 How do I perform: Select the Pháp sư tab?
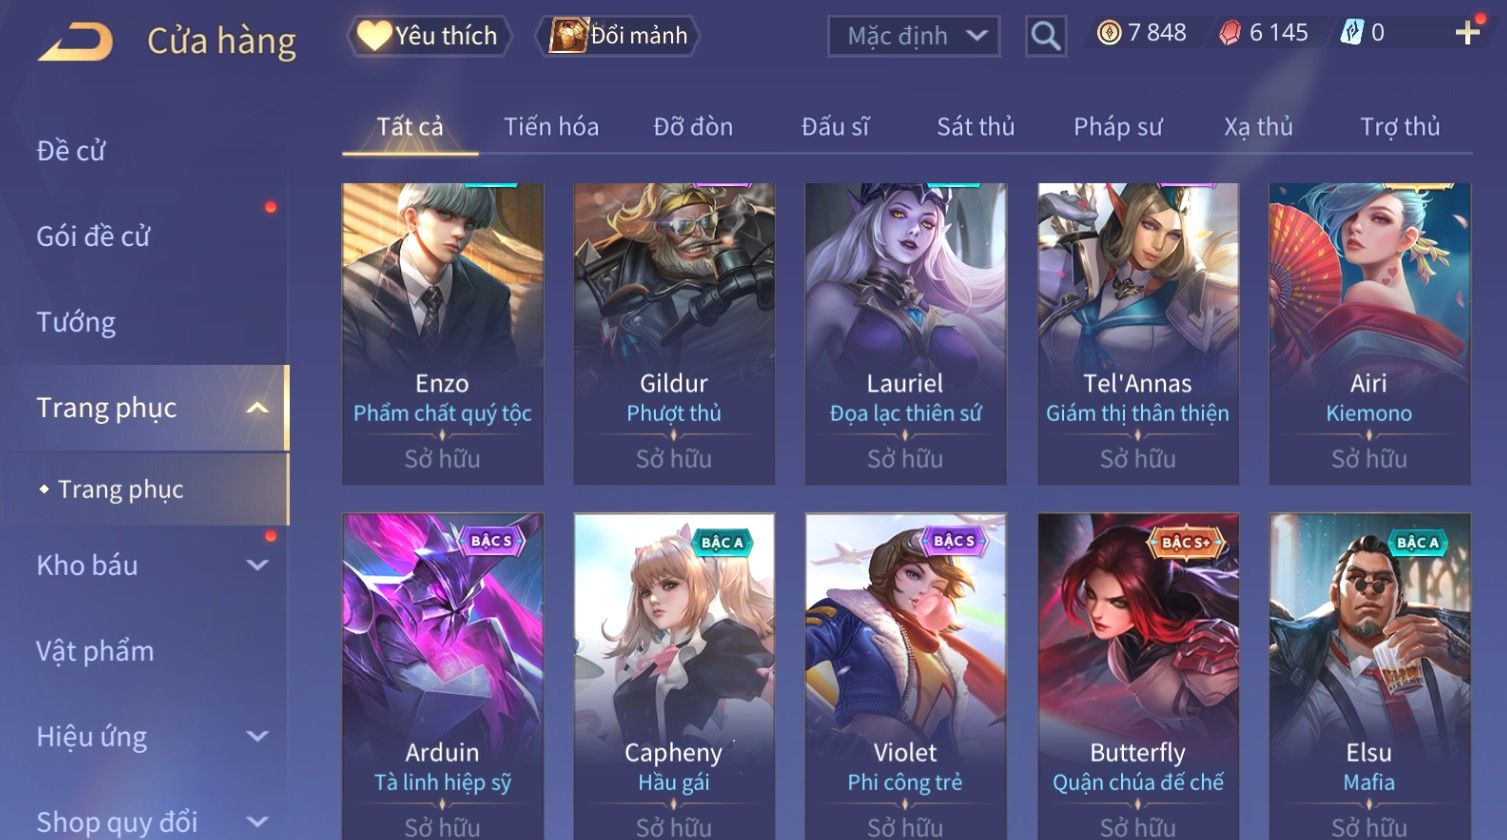(x=1118, y=127)
